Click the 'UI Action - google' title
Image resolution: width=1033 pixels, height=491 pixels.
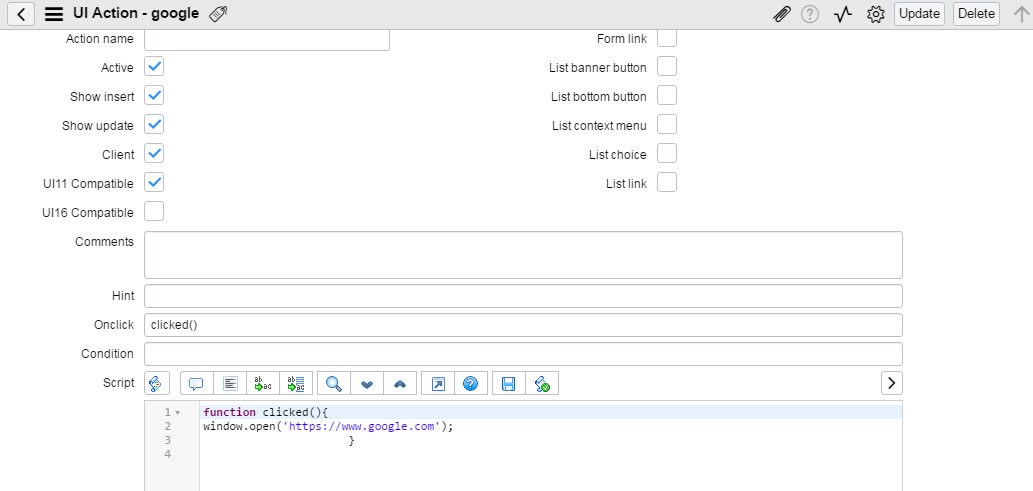pyautogui.click(x=136, y=13)
